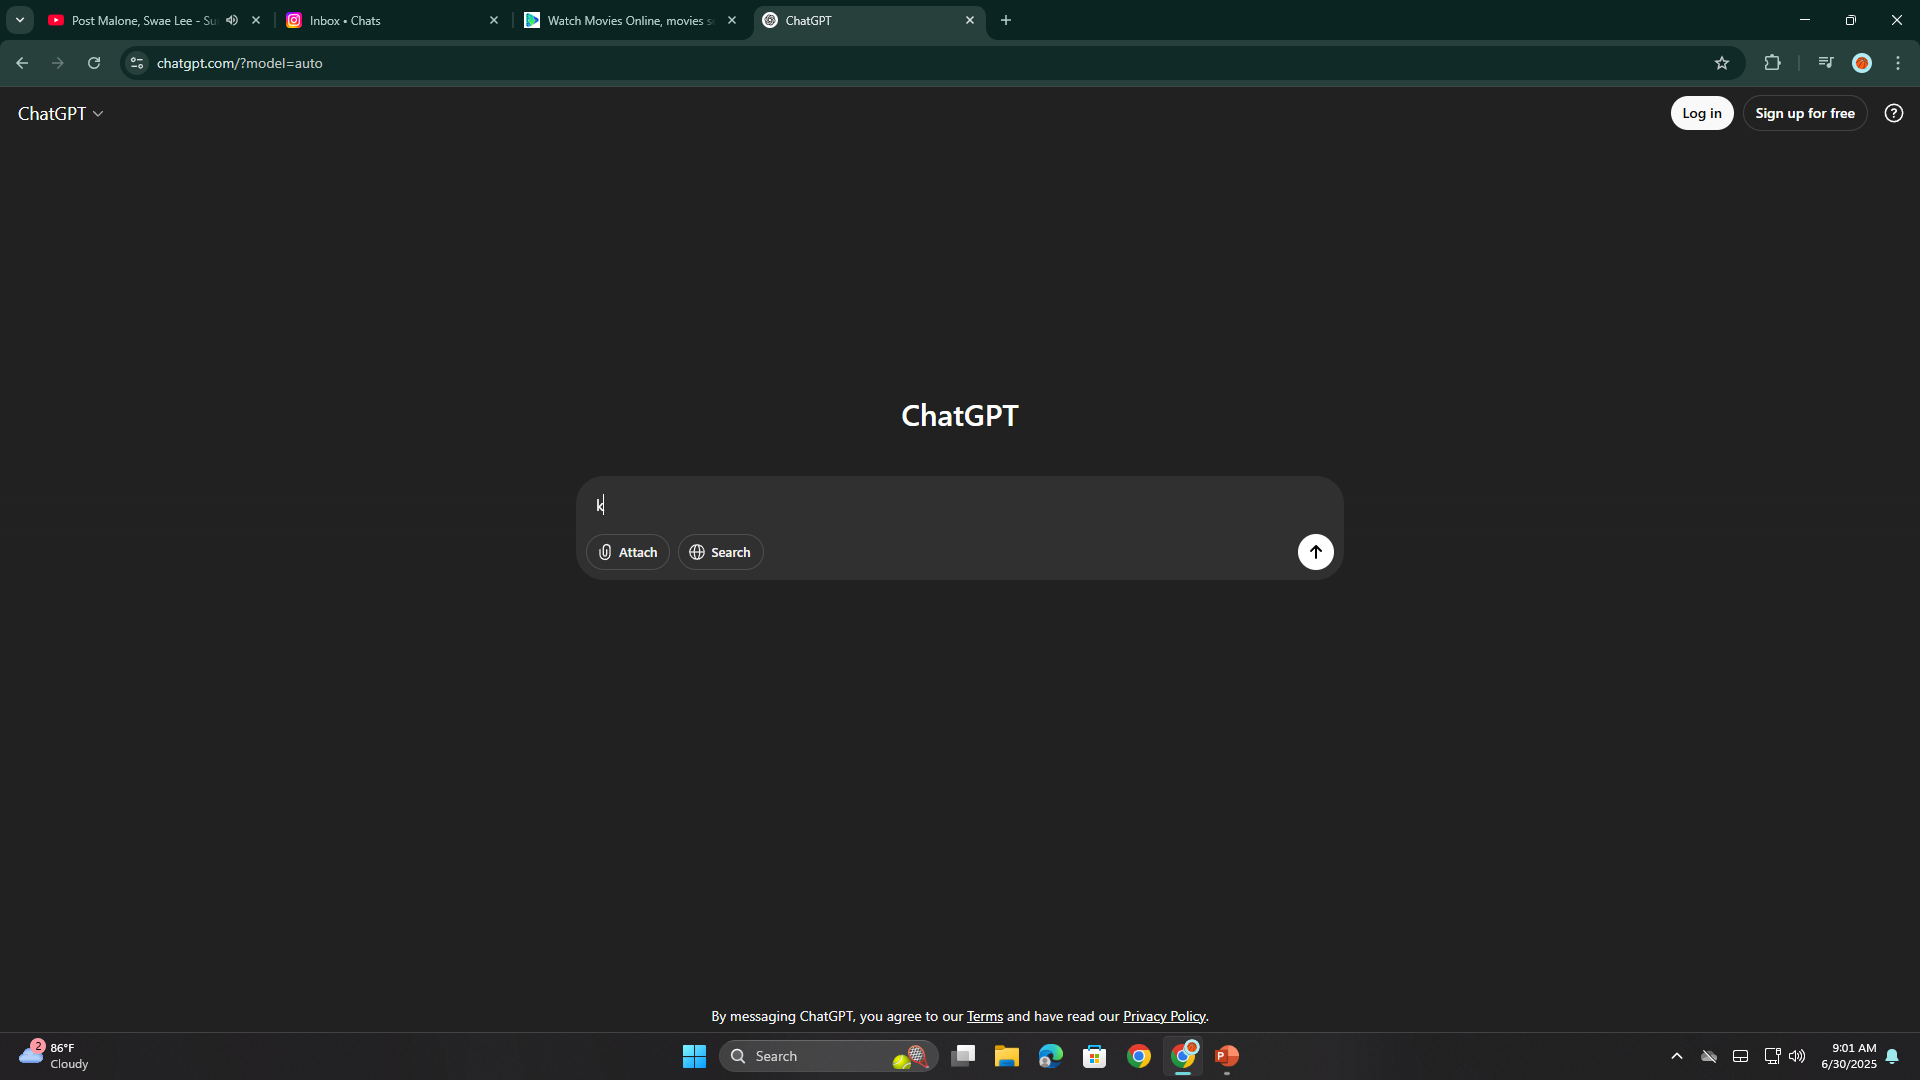
Task: Open the notifications bell icon
Action: 1892,1056
